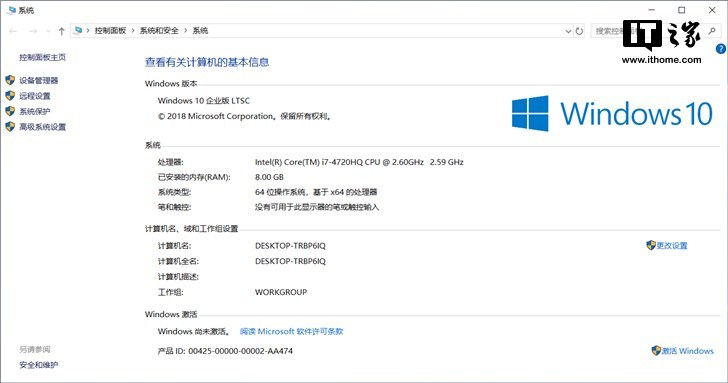Open the recent locations dropdown arrow
Screen dimensions: 728x383
pyautogui.click(x=48, y=31)
